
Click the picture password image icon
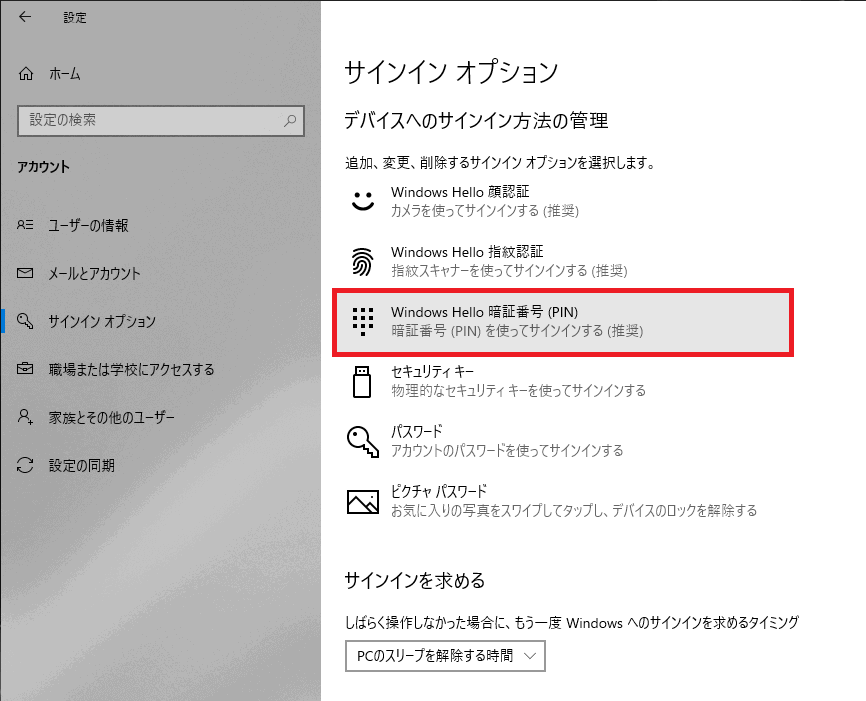[x=363, y=502]
